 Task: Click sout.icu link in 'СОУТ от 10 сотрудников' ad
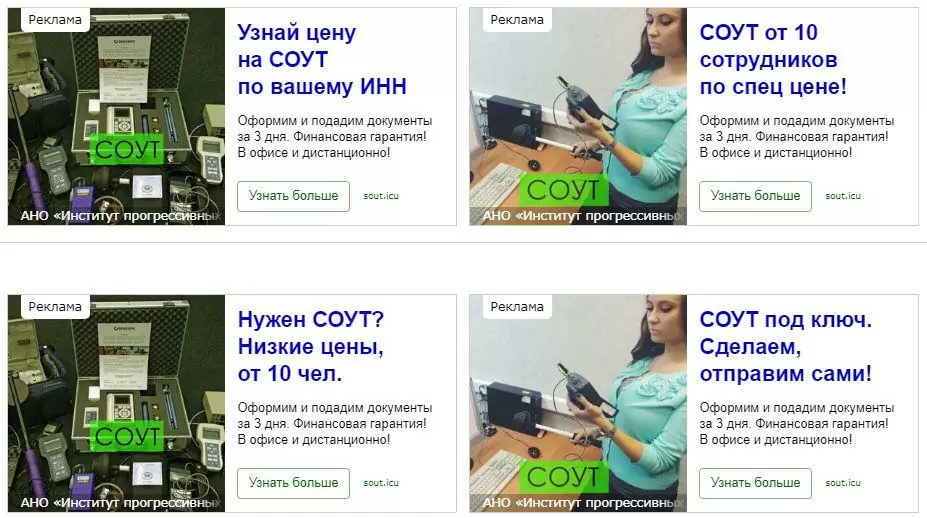[x=843, y=196]
